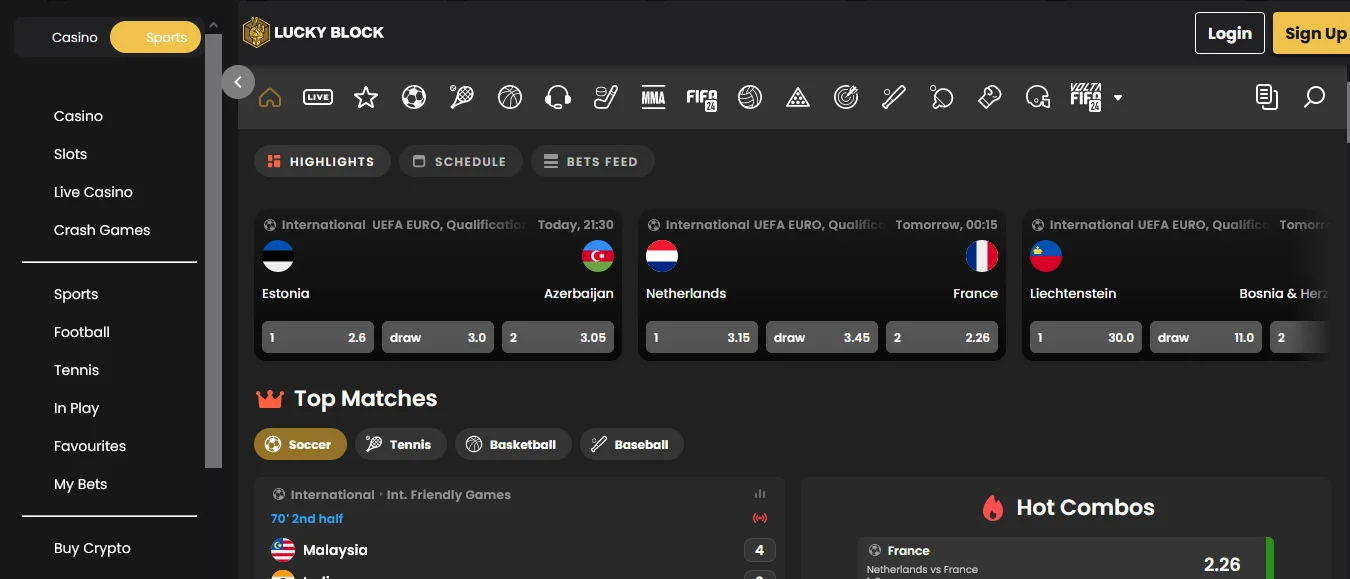Expand more sports dropdown arrow
This screenshot has width=1350, height=579.
(1118, 98)
